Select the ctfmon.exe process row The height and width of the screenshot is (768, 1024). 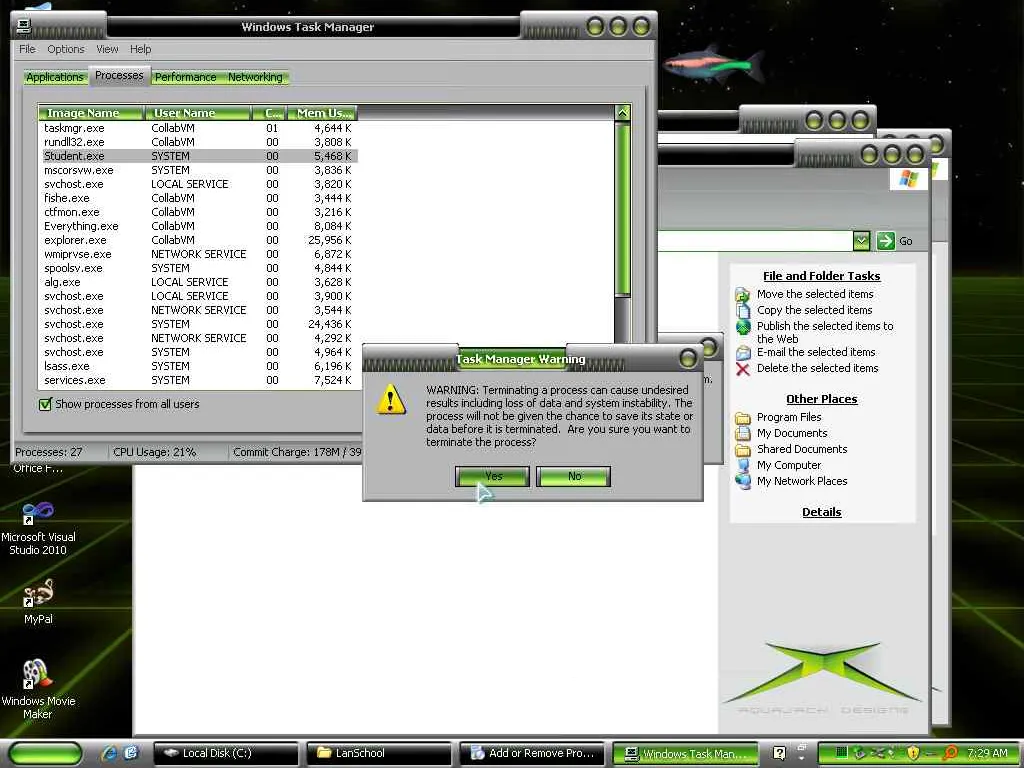click(198, 212)
